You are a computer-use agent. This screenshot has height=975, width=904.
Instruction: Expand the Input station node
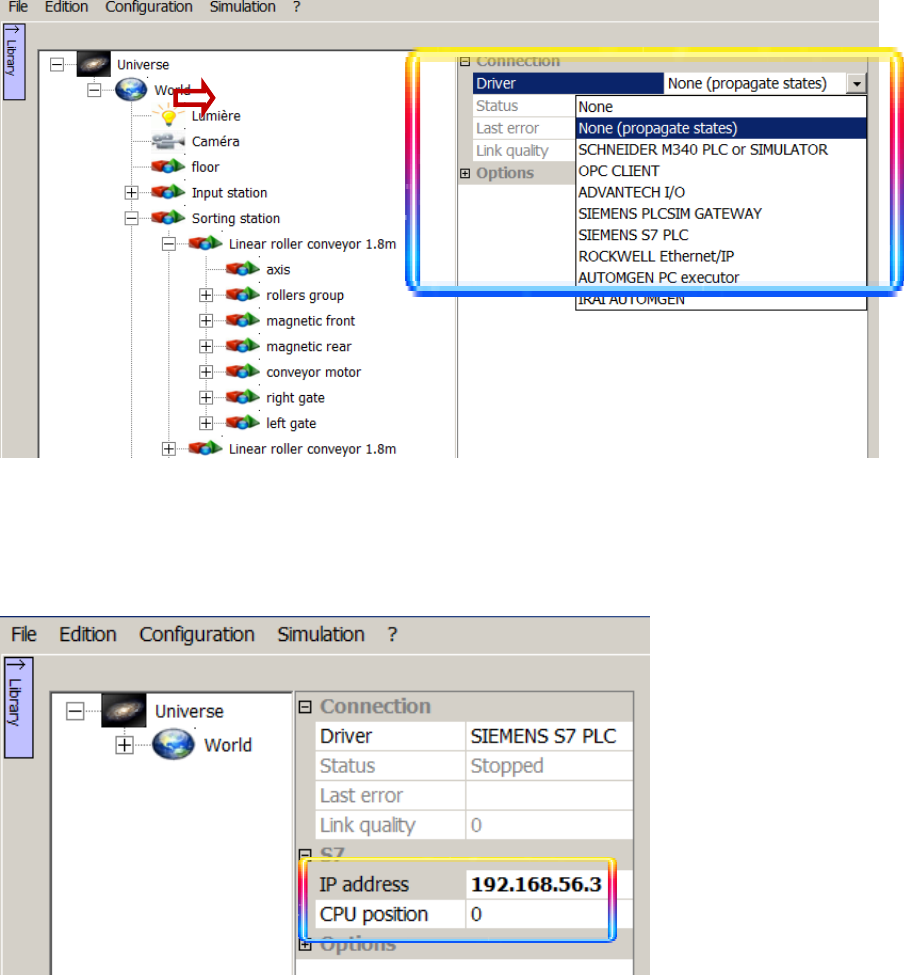131,193
